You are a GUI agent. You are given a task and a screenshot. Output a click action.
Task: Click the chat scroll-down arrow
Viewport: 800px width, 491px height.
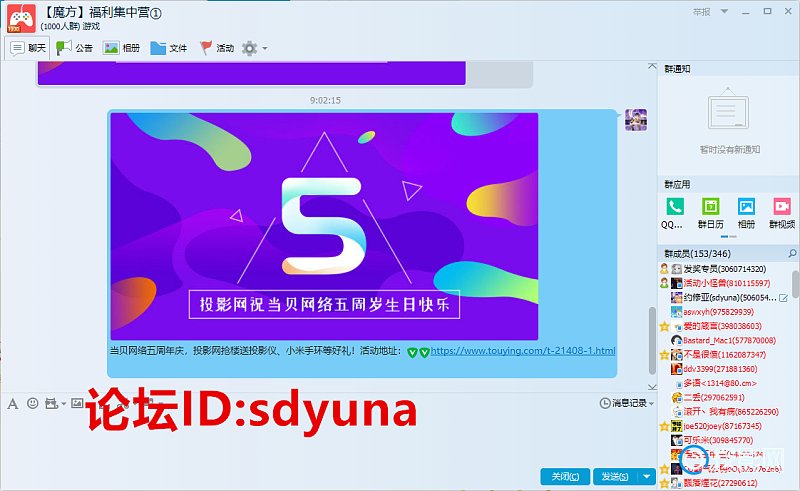652,386
